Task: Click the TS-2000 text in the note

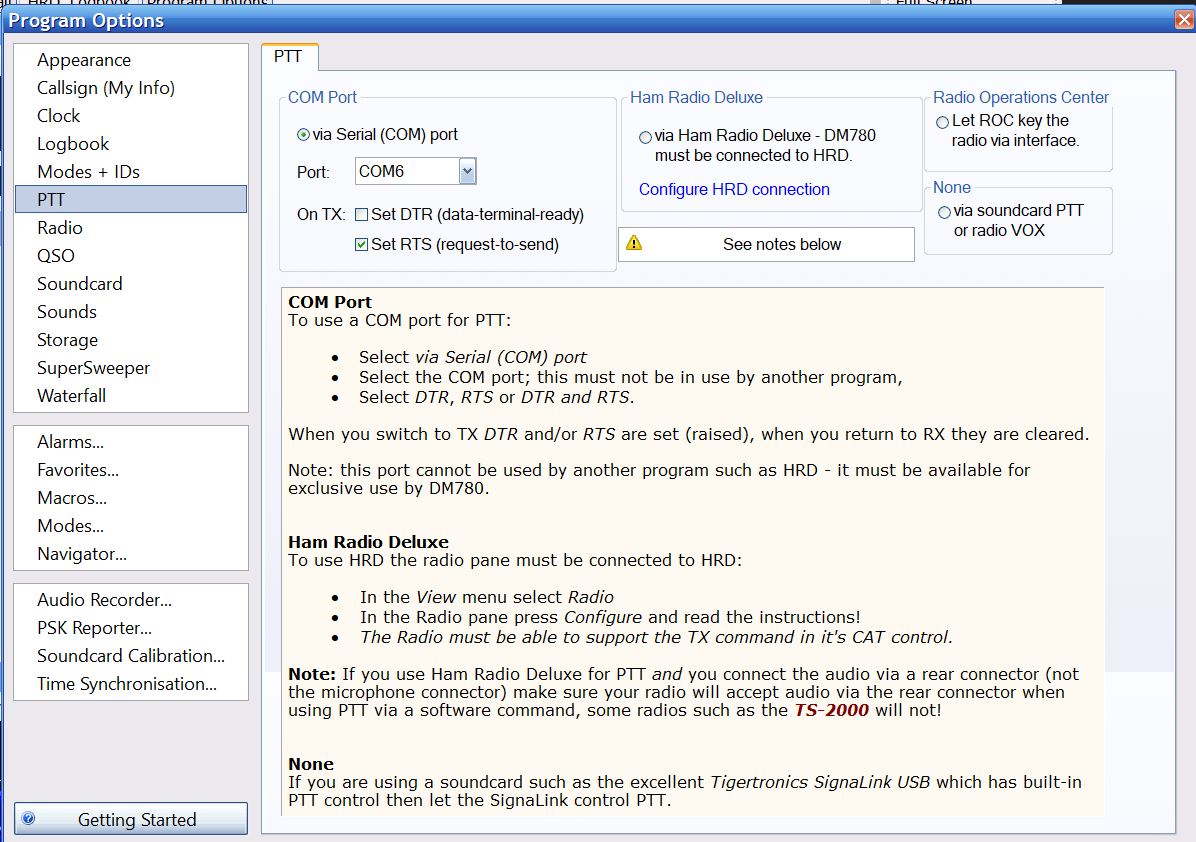Action: click(831, 710)
